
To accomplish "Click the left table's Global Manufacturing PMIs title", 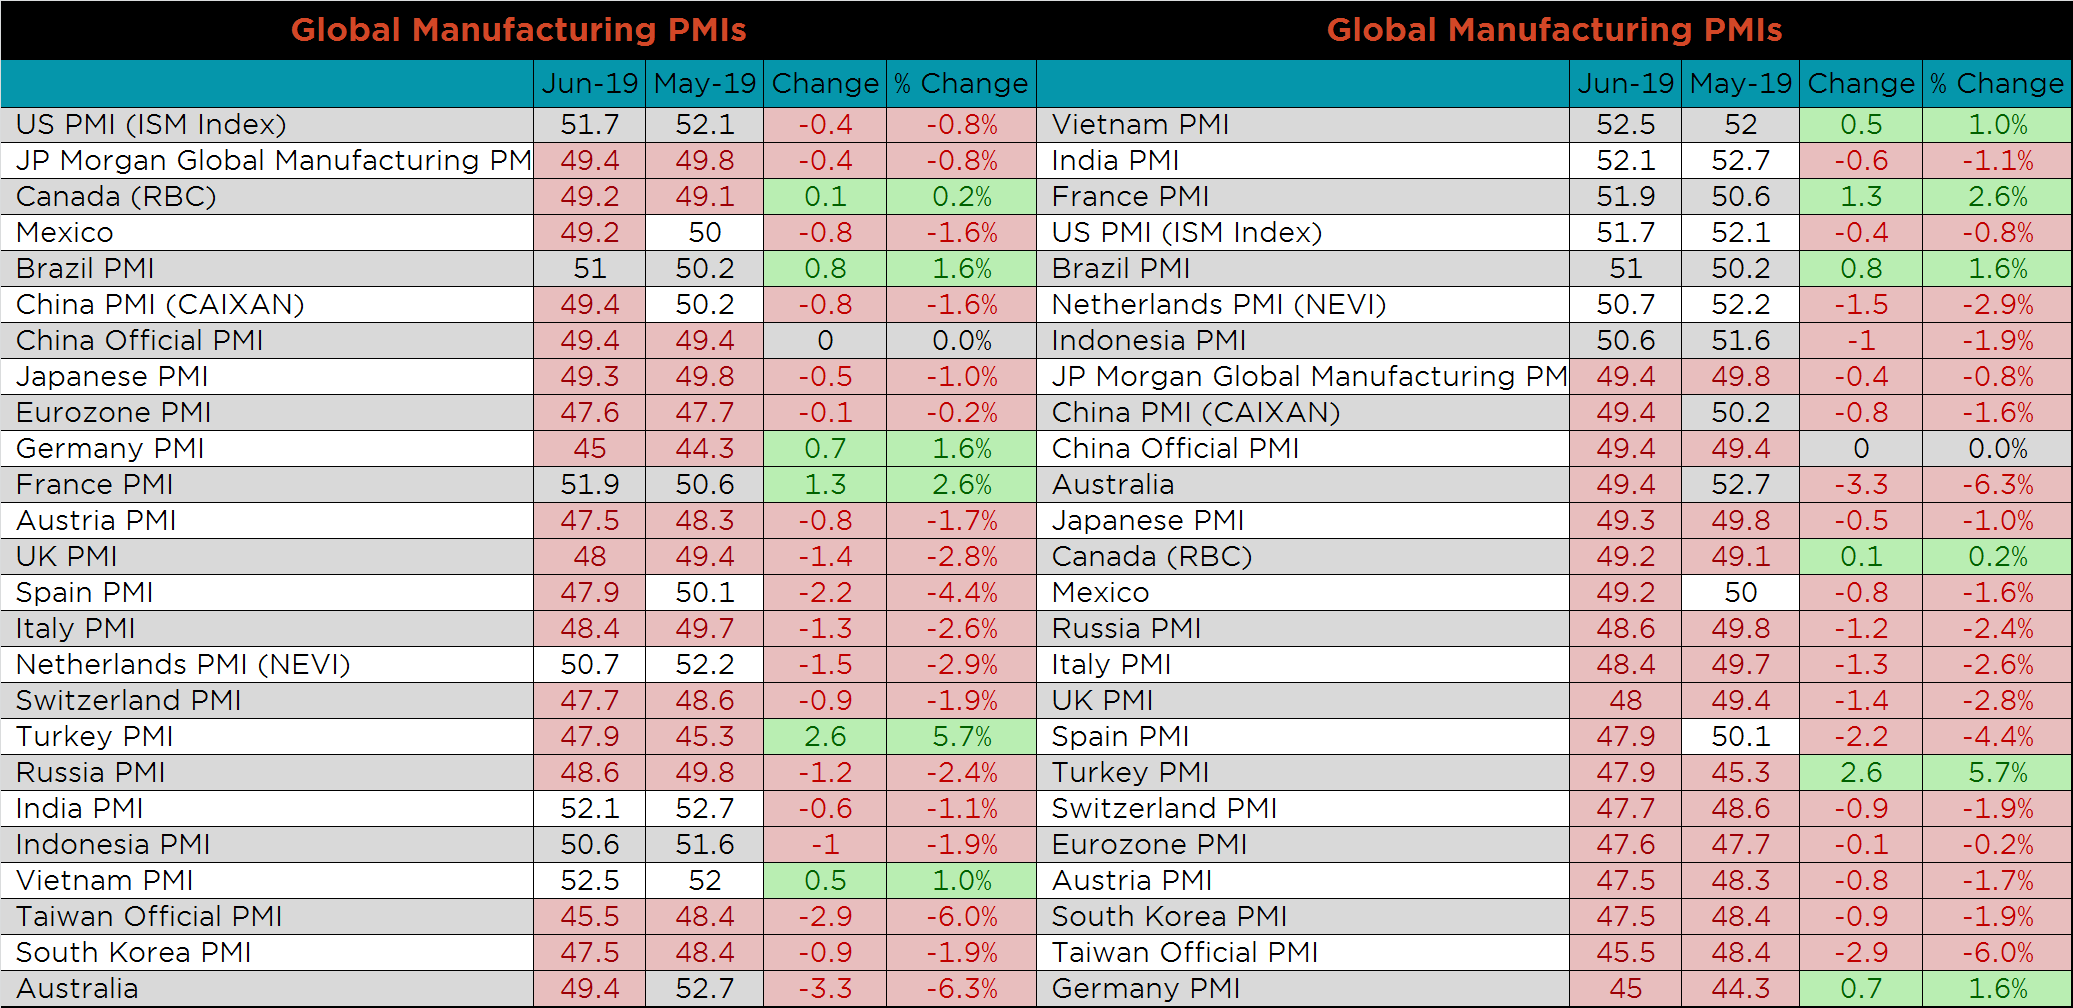I will pyautogui.click(x=518, y=30).
